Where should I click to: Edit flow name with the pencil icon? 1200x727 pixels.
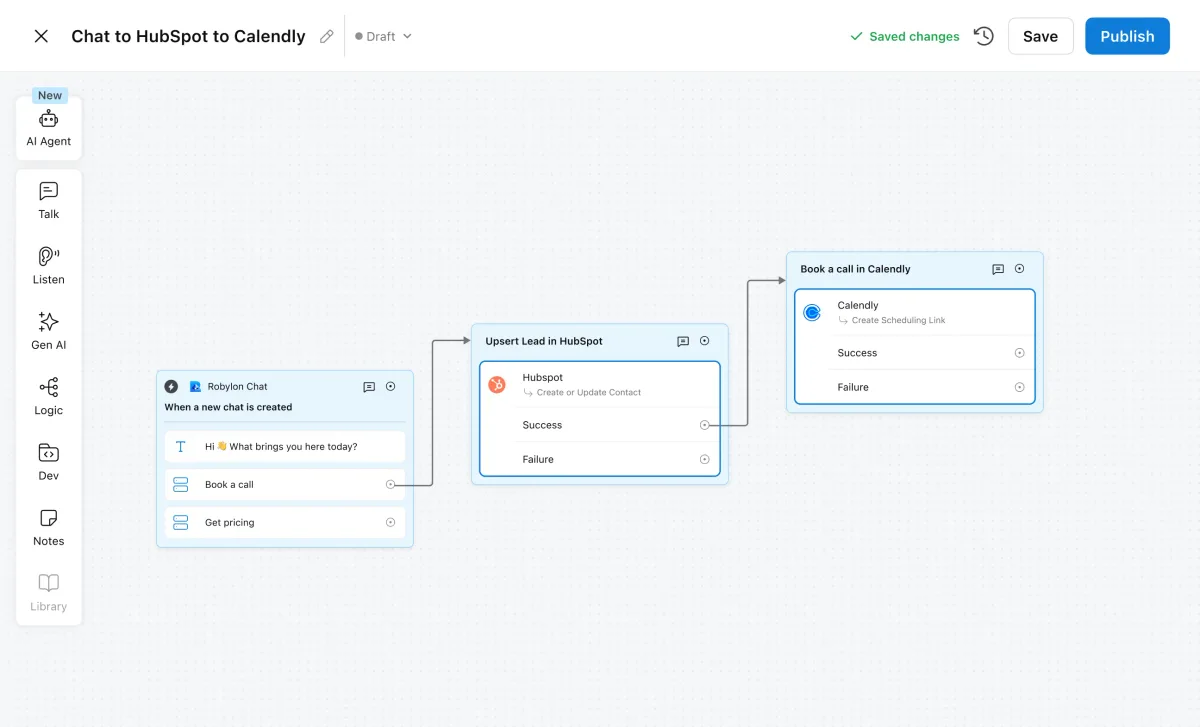pos(326,36)
